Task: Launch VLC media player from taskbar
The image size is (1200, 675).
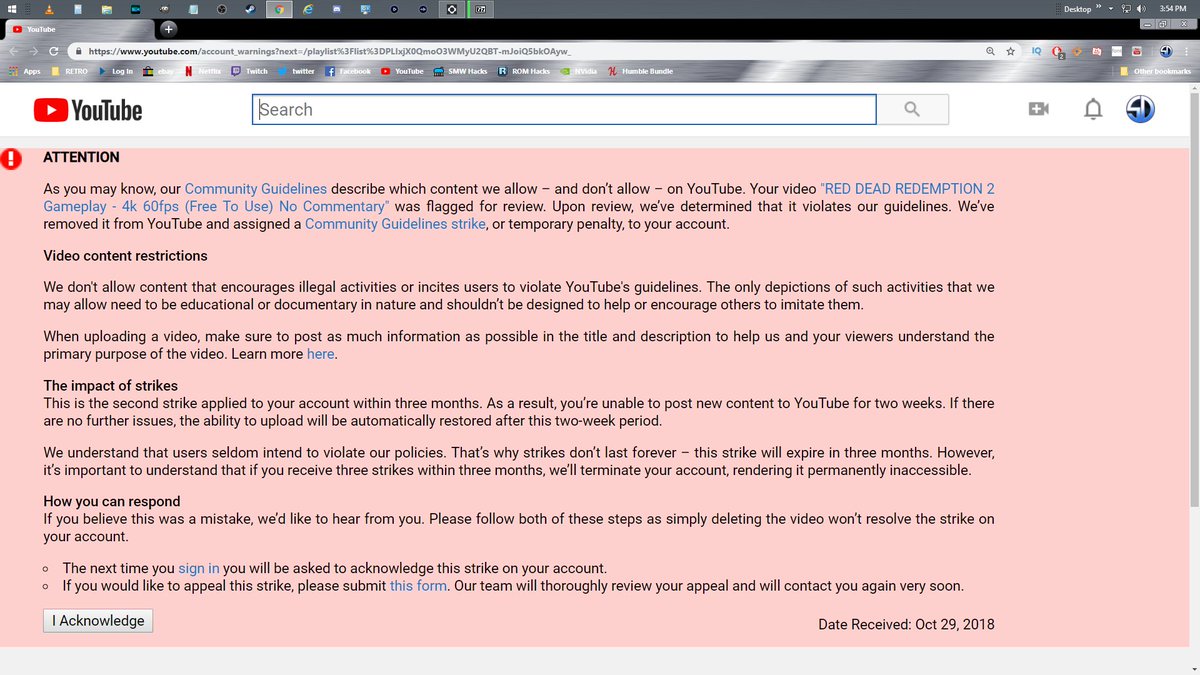Action: coord(50,9)
